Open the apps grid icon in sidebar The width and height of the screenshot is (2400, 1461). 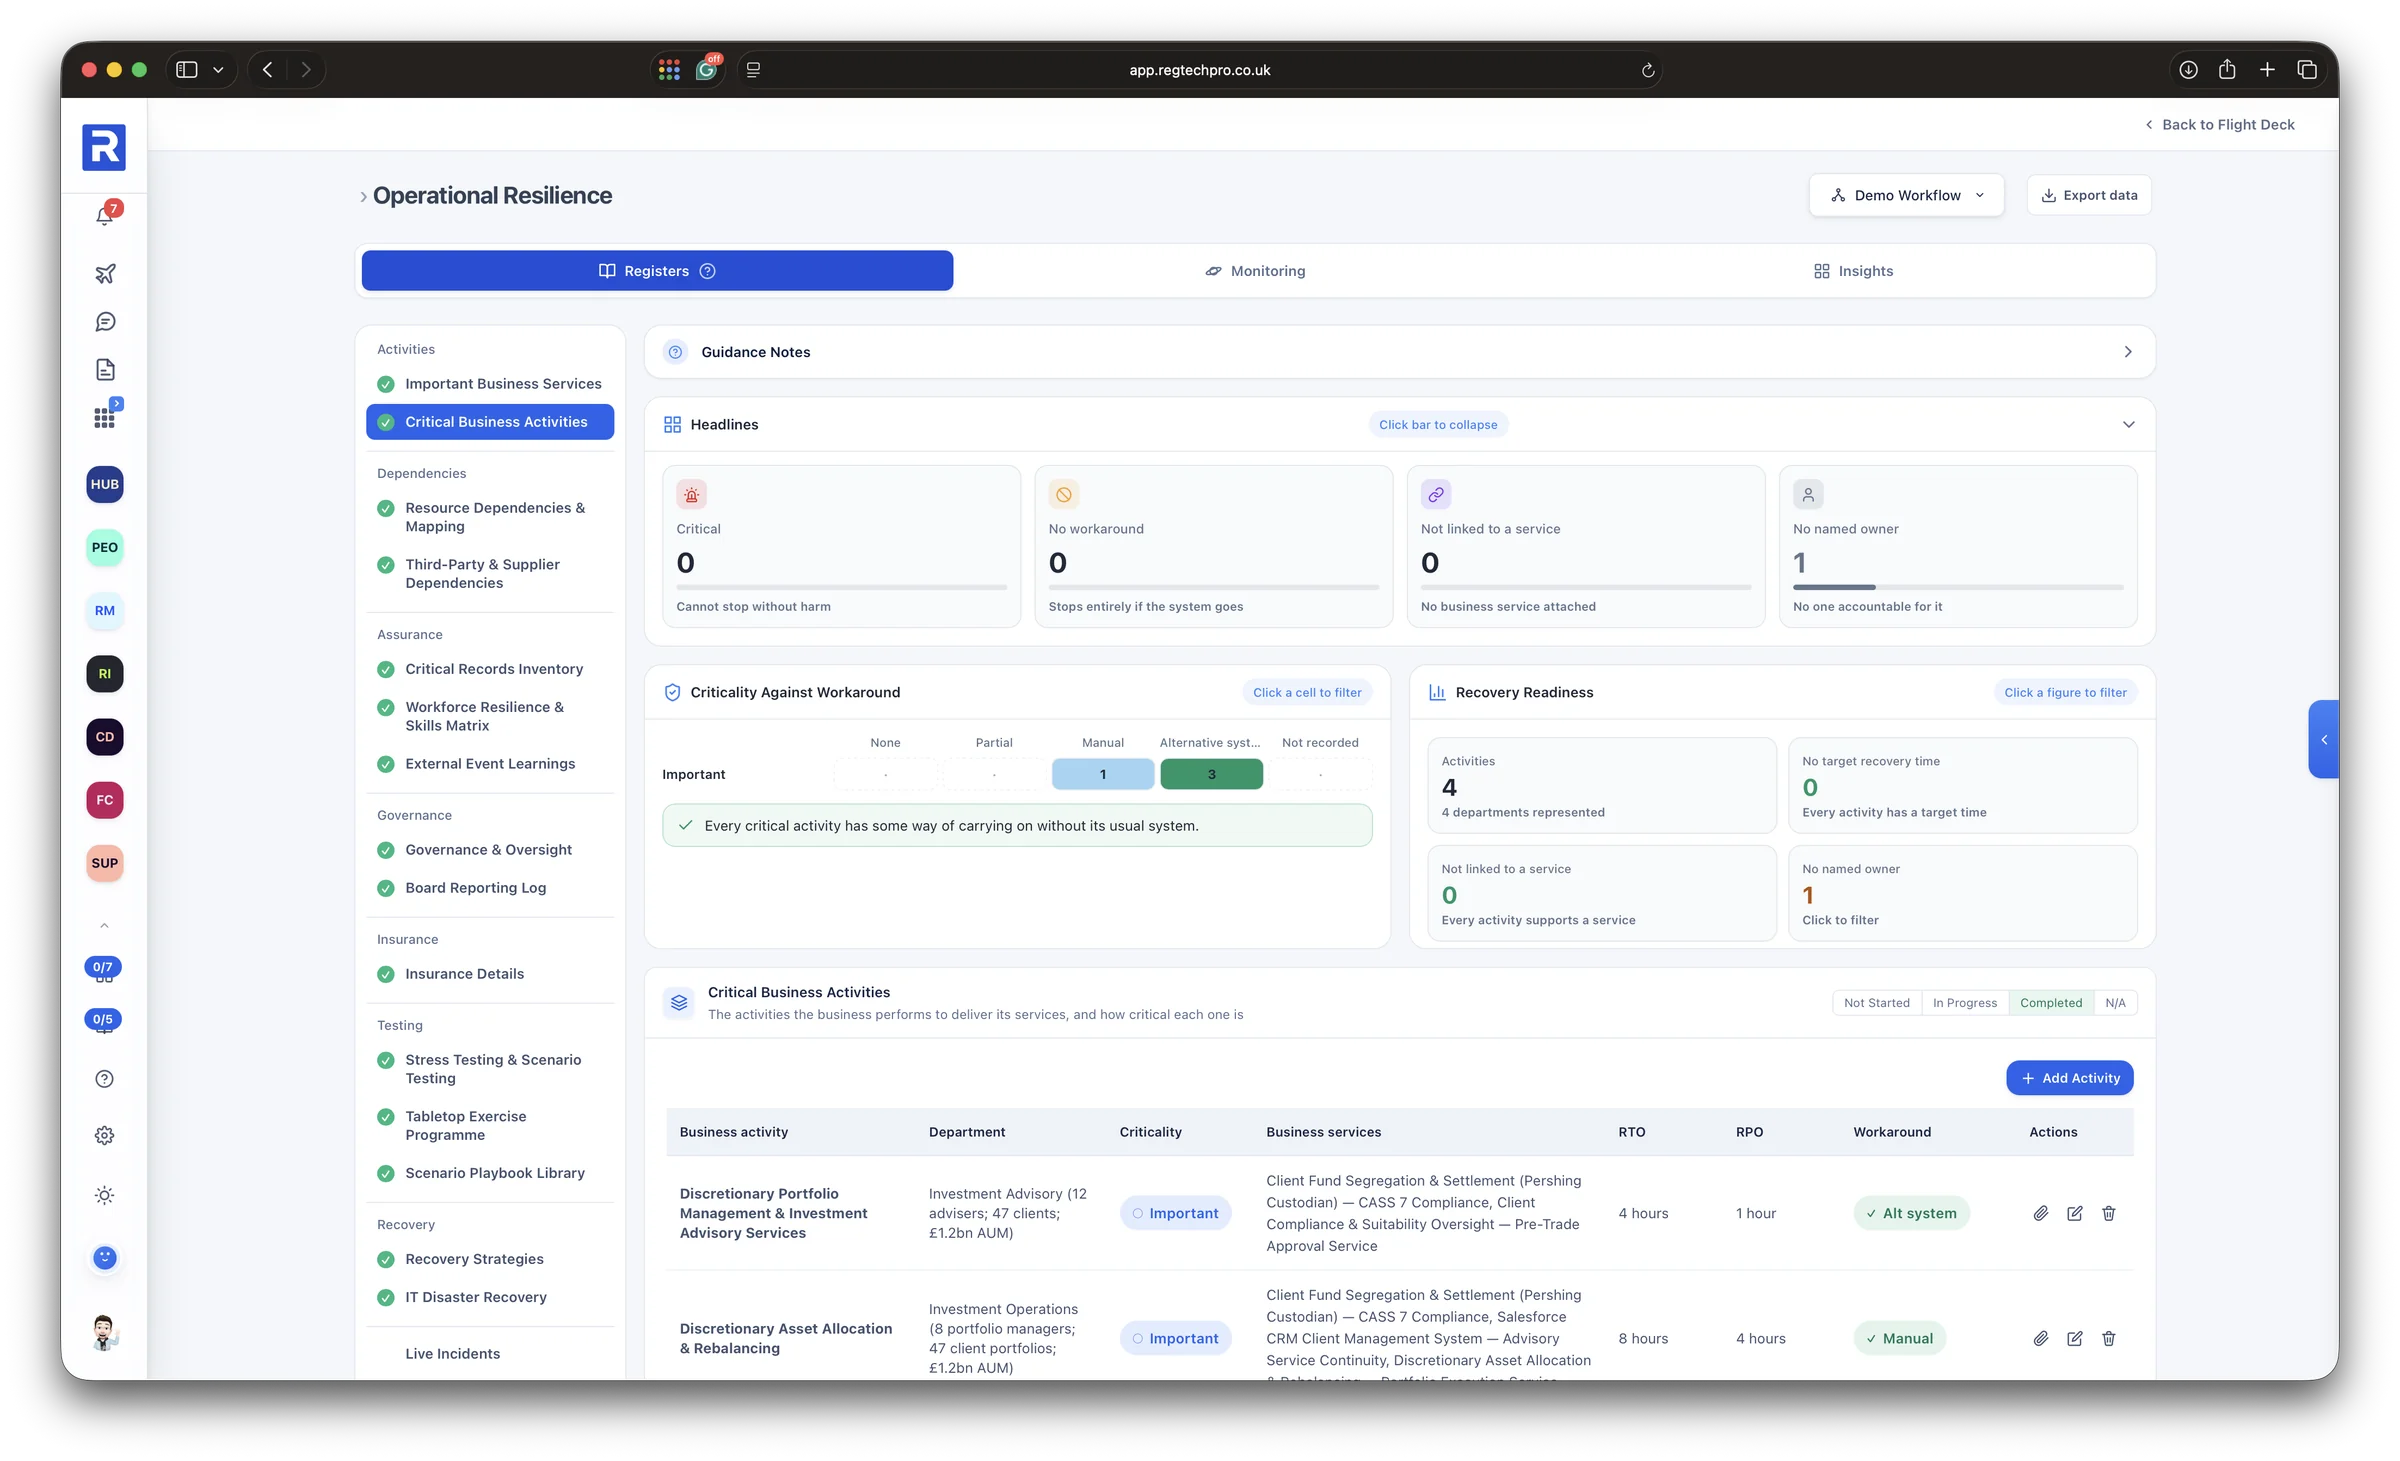105,417
